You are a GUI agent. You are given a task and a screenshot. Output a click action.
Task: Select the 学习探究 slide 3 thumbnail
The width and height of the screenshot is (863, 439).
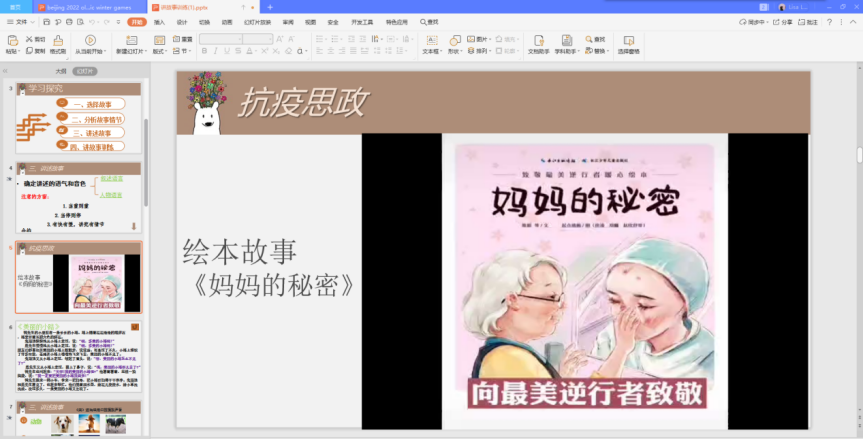coord(78,117)
